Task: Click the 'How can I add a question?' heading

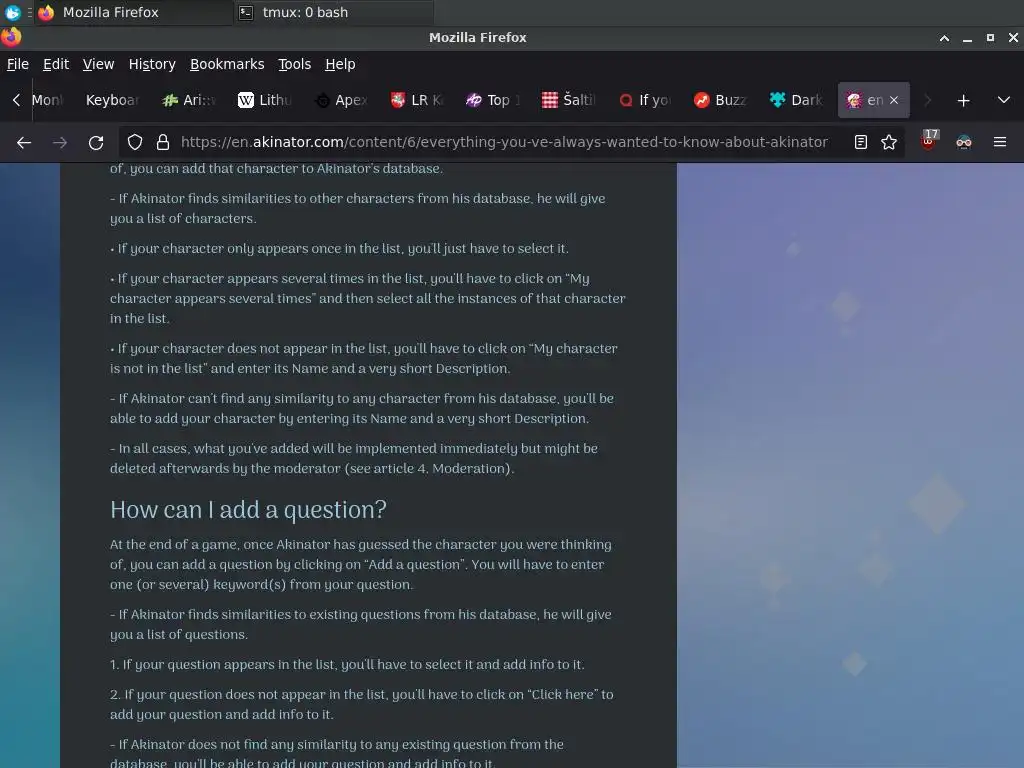Action: 248,510
